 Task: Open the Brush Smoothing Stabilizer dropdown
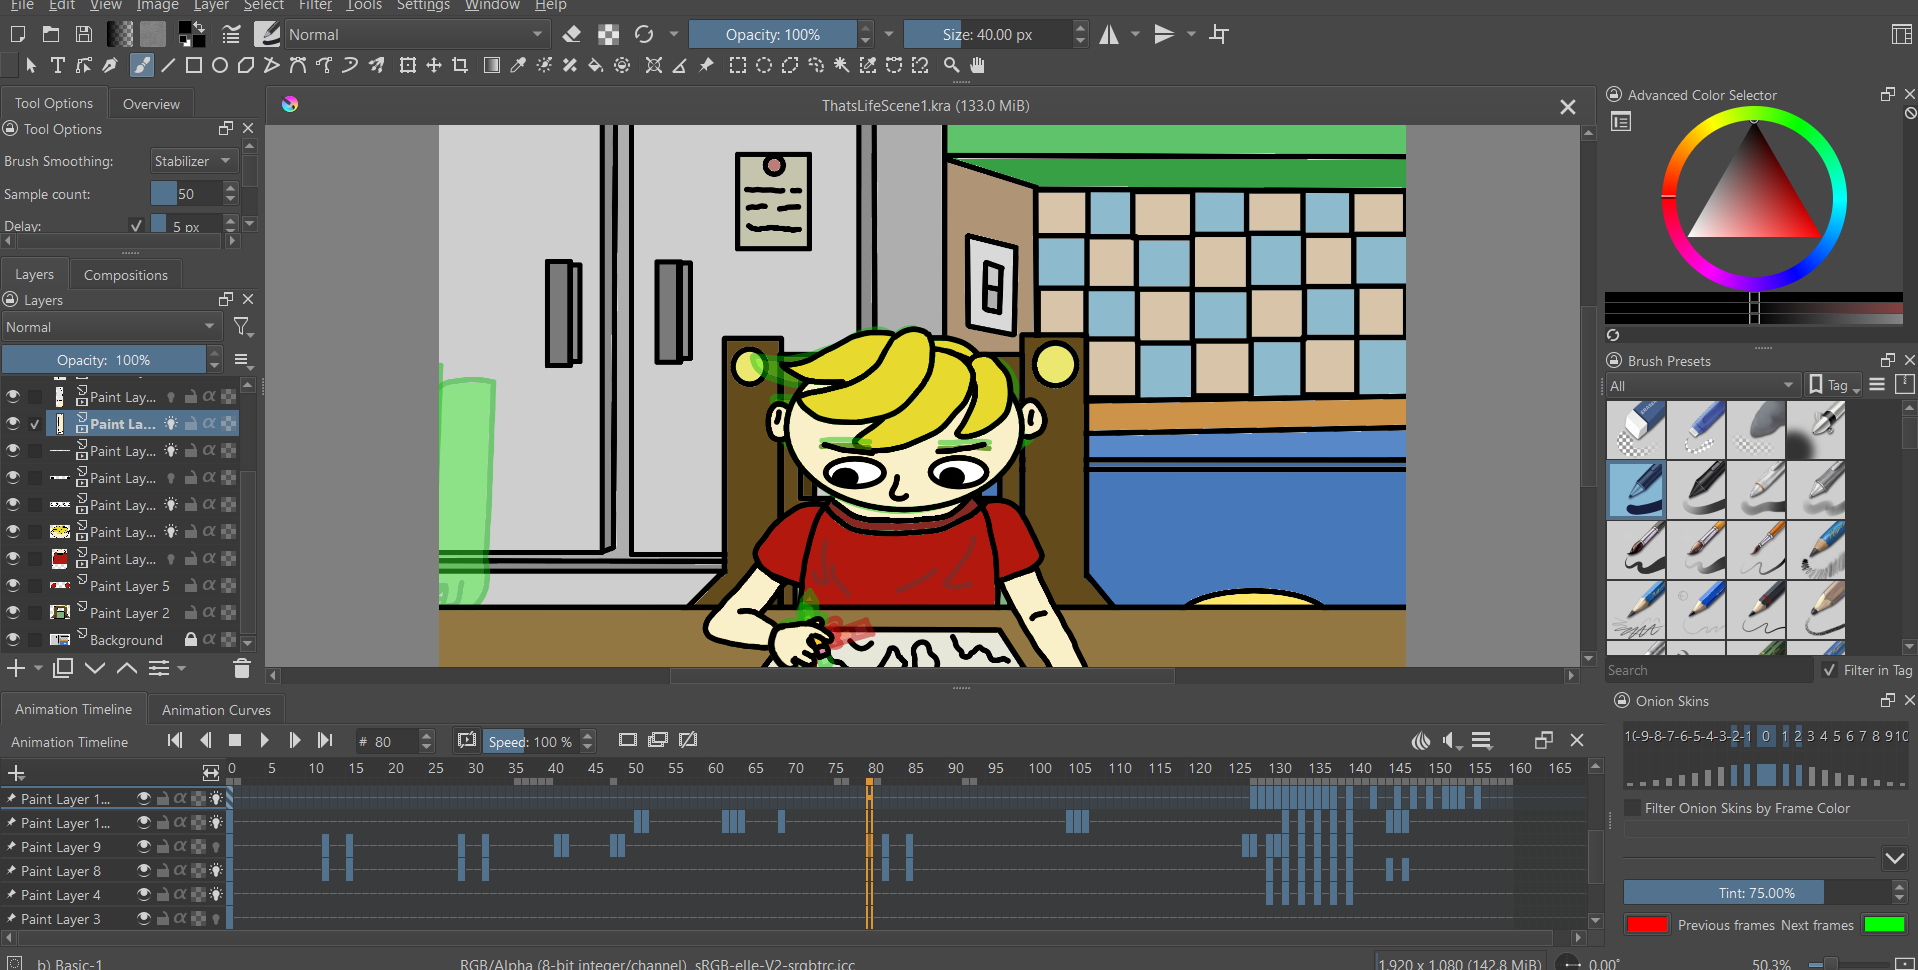[x=192, y=161]
